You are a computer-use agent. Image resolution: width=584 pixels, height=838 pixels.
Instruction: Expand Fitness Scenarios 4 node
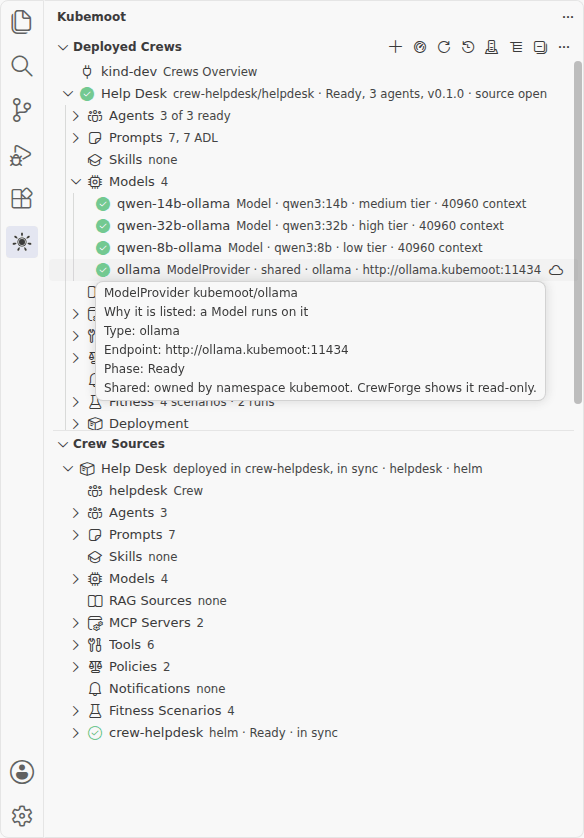coord(76,711)
